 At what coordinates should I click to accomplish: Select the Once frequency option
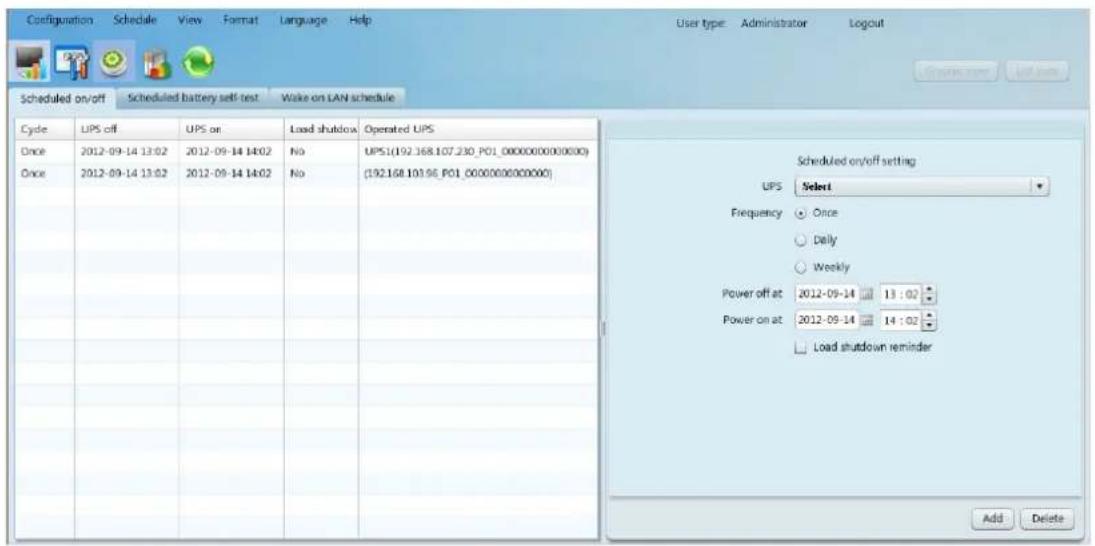[802, 214]
